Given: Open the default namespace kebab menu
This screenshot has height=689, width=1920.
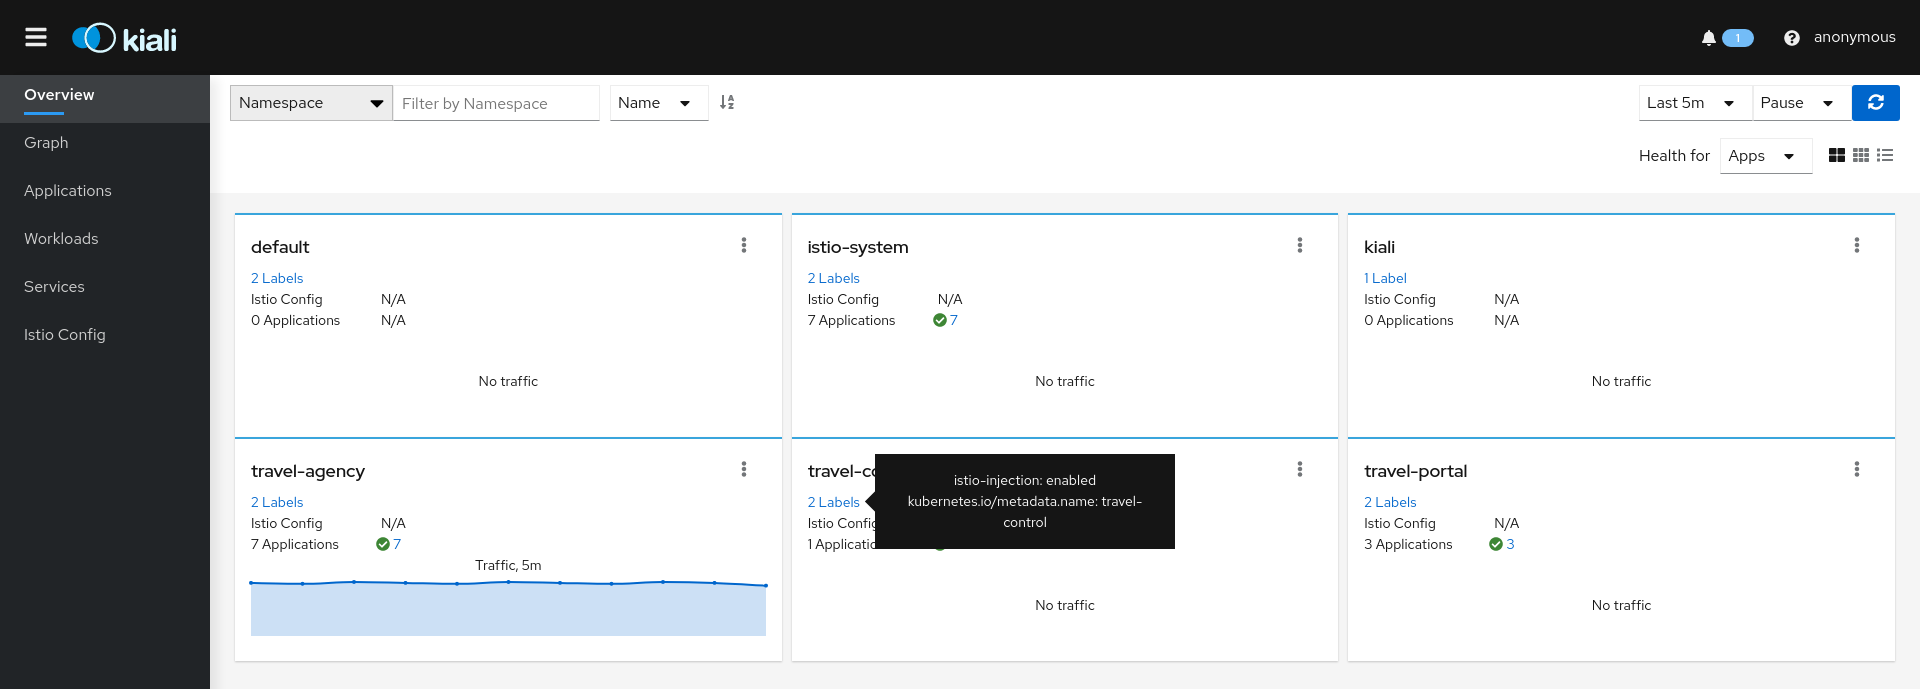Looking at the screenshot, I should point(743,245).
